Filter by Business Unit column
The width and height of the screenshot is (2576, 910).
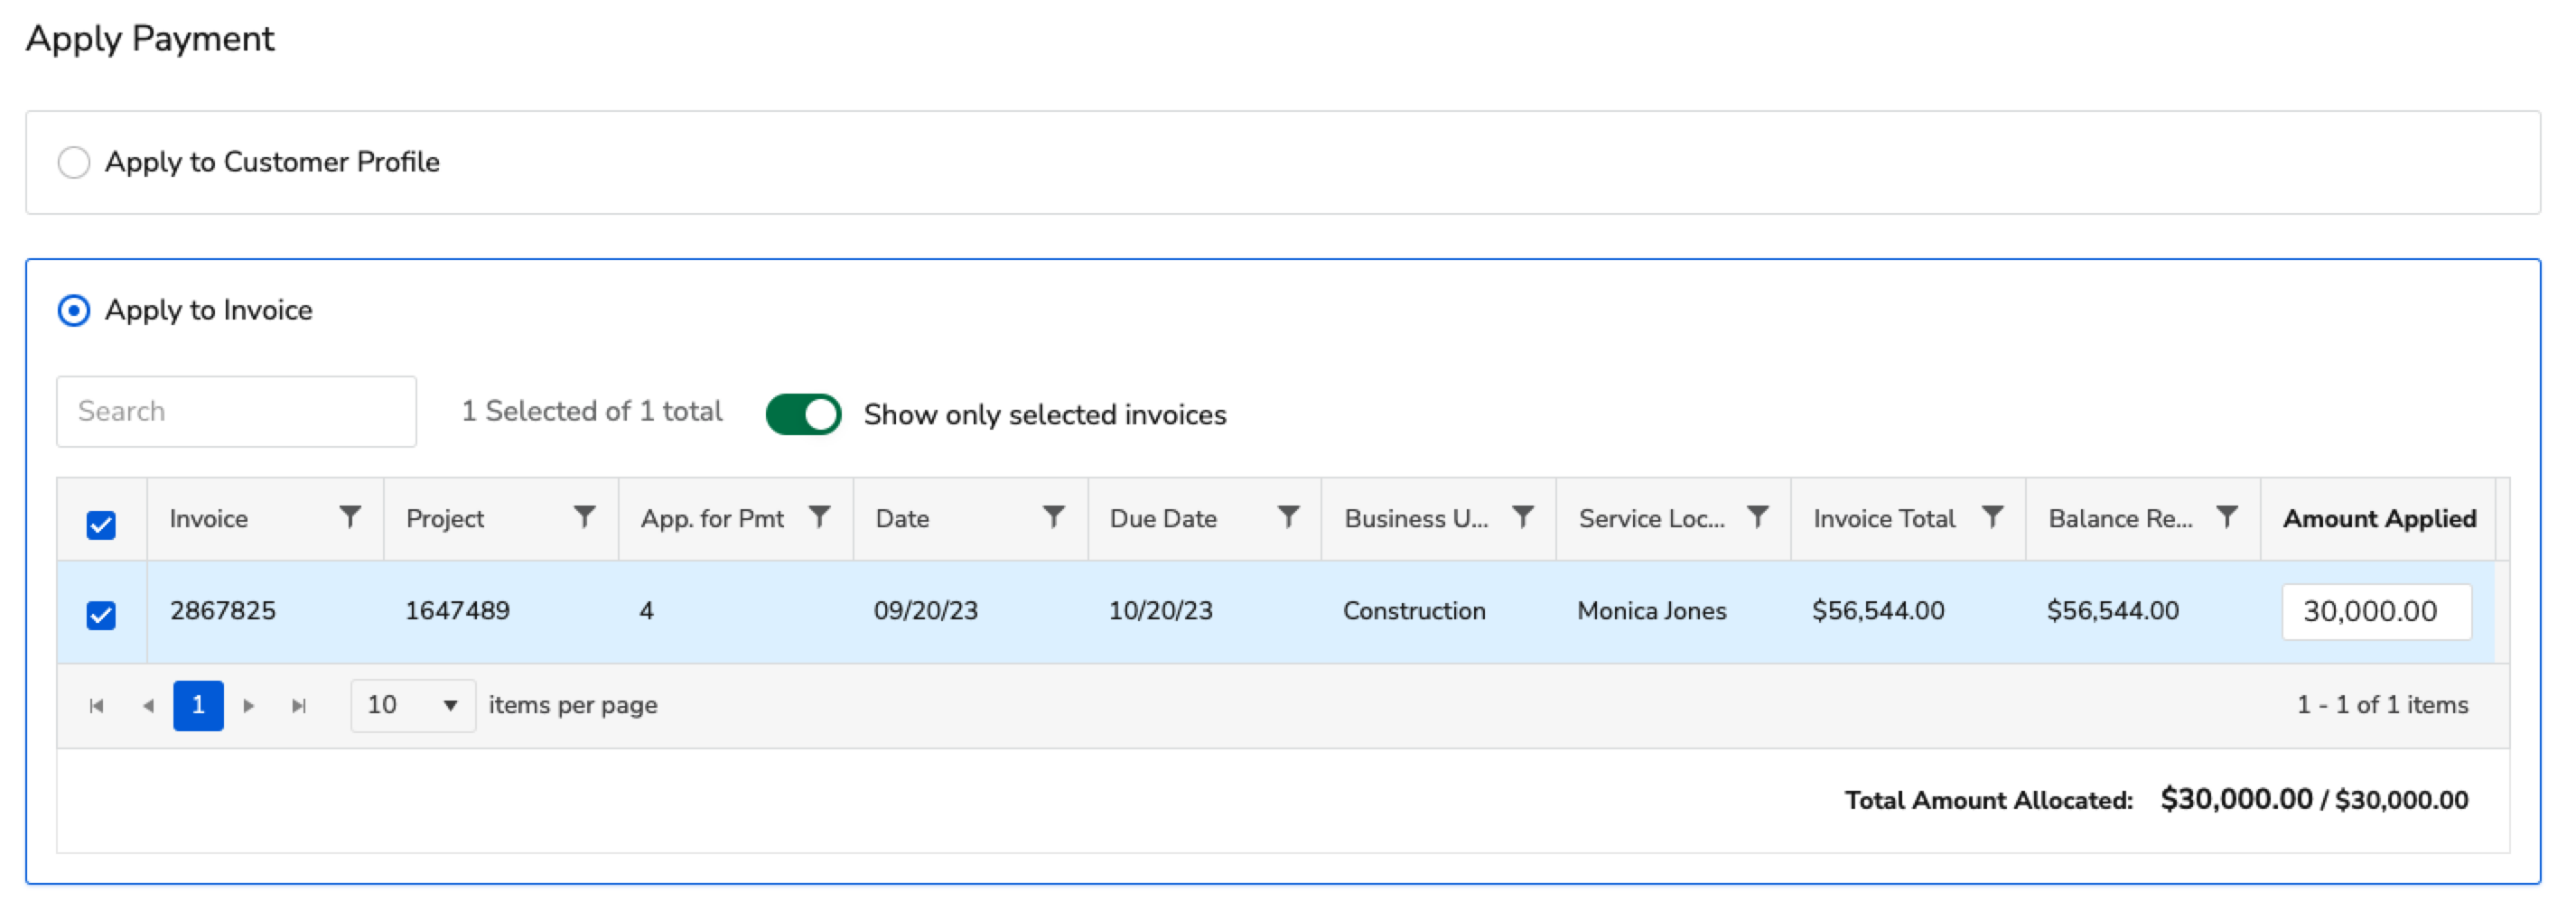(1523, 516)
